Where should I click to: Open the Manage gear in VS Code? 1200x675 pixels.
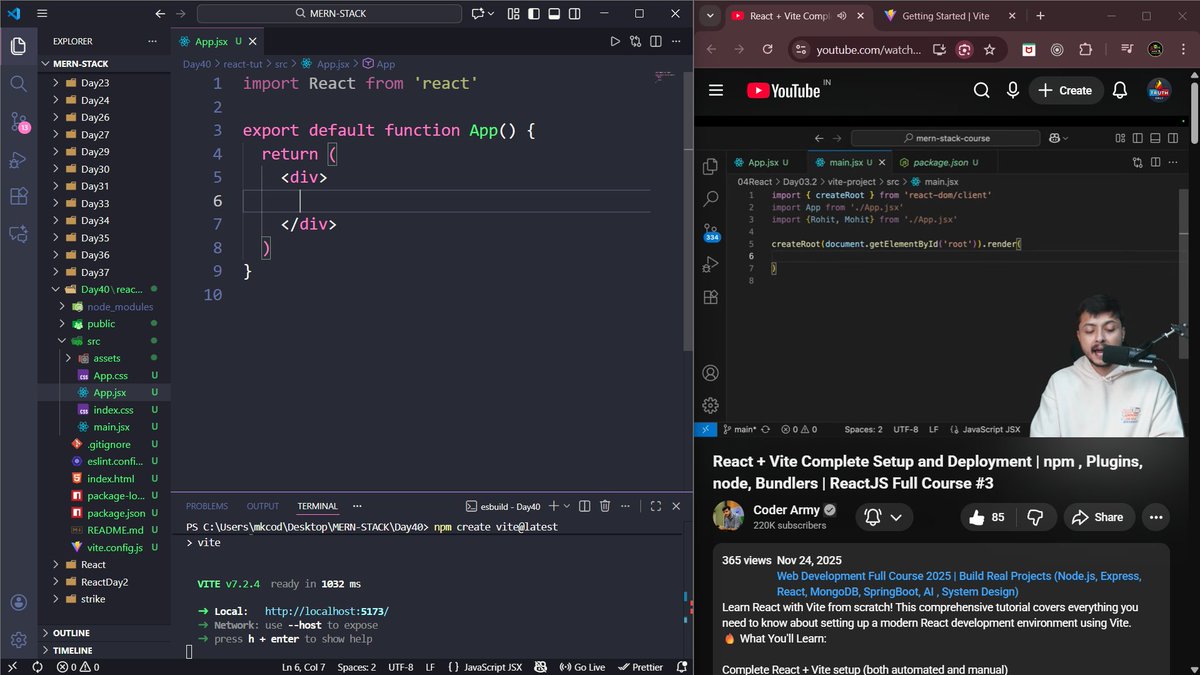18,640
